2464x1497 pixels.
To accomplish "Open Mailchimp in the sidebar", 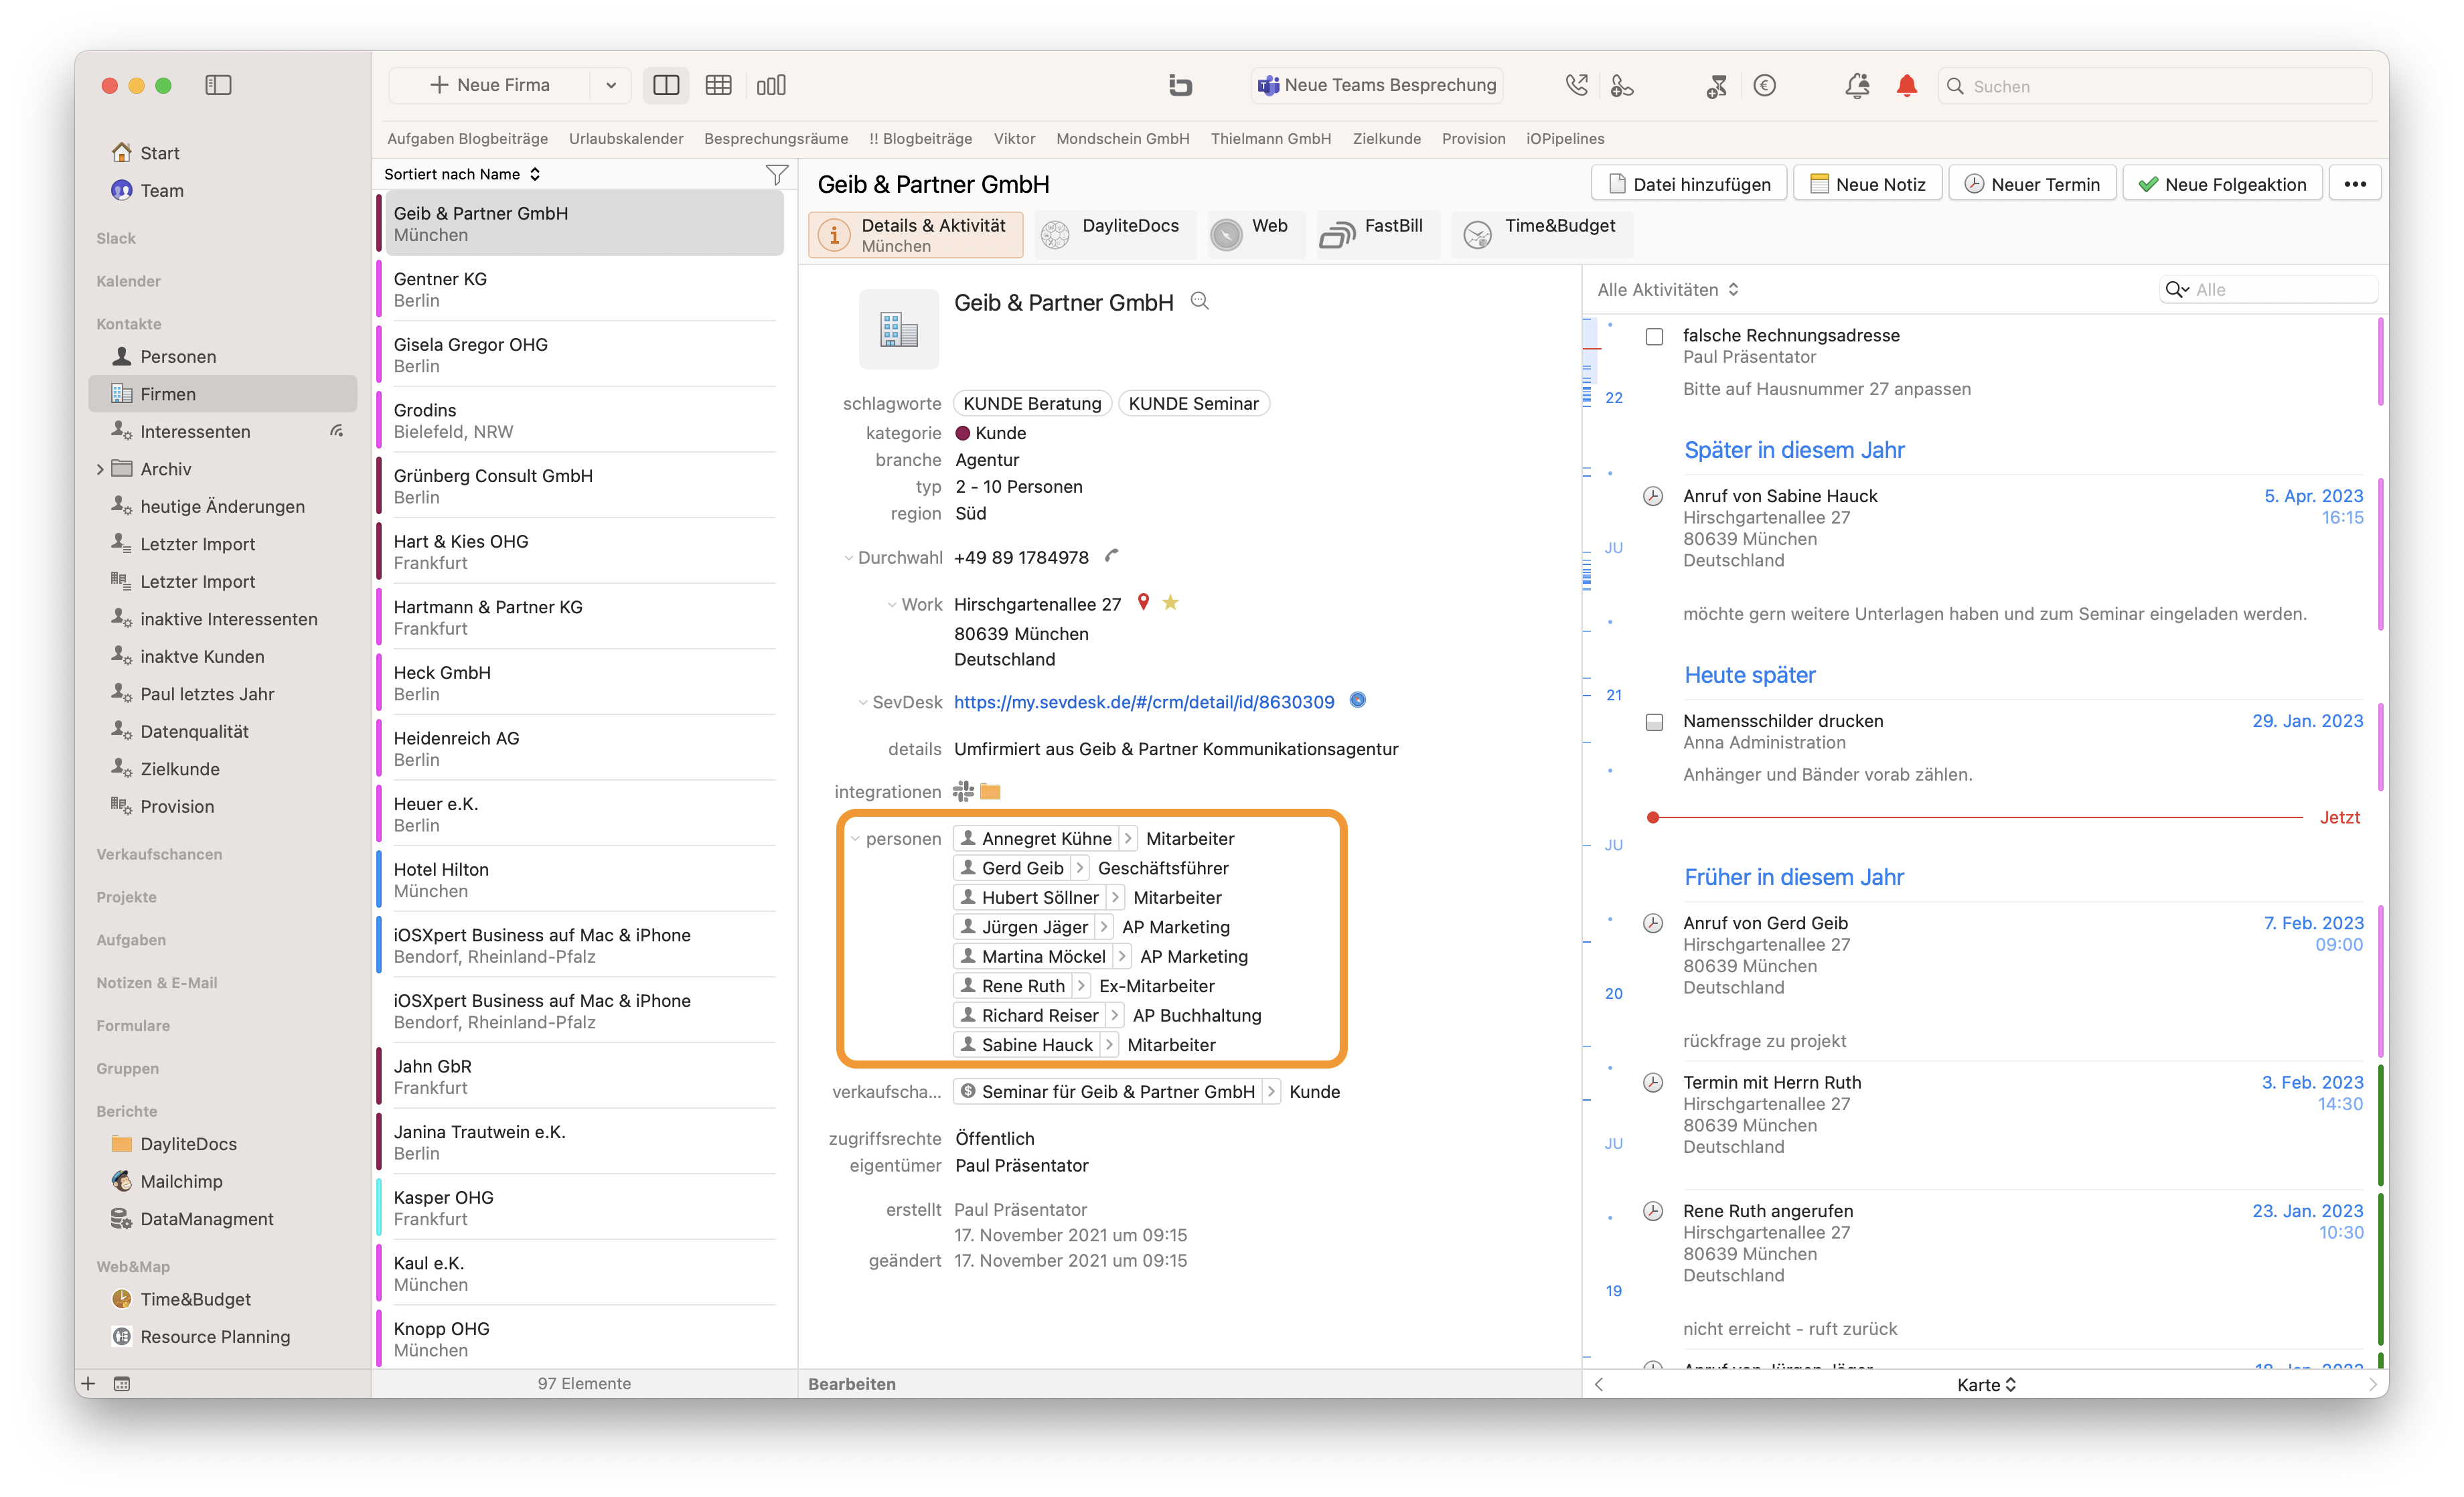I will tap(181, 1181).
